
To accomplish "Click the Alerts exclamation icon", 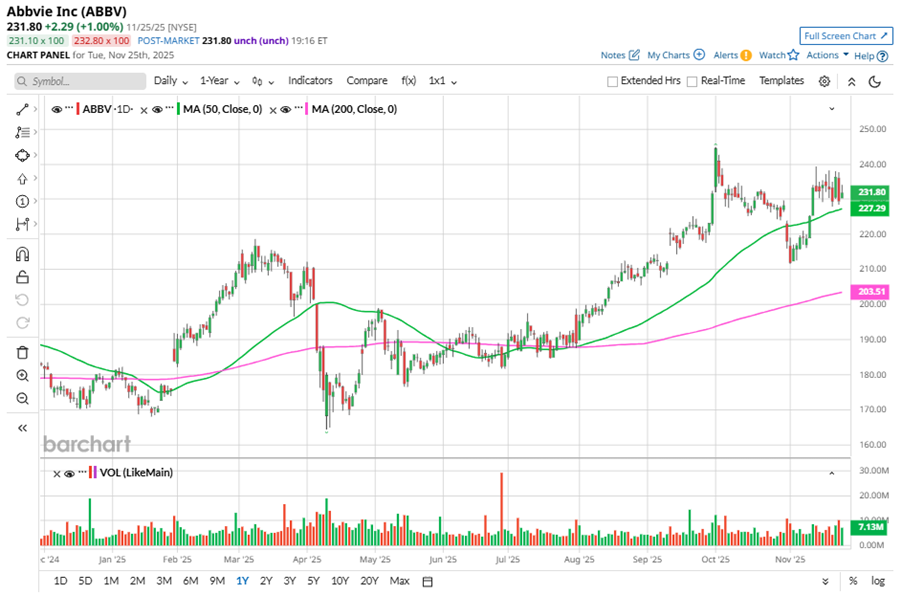I will [746, 55].
